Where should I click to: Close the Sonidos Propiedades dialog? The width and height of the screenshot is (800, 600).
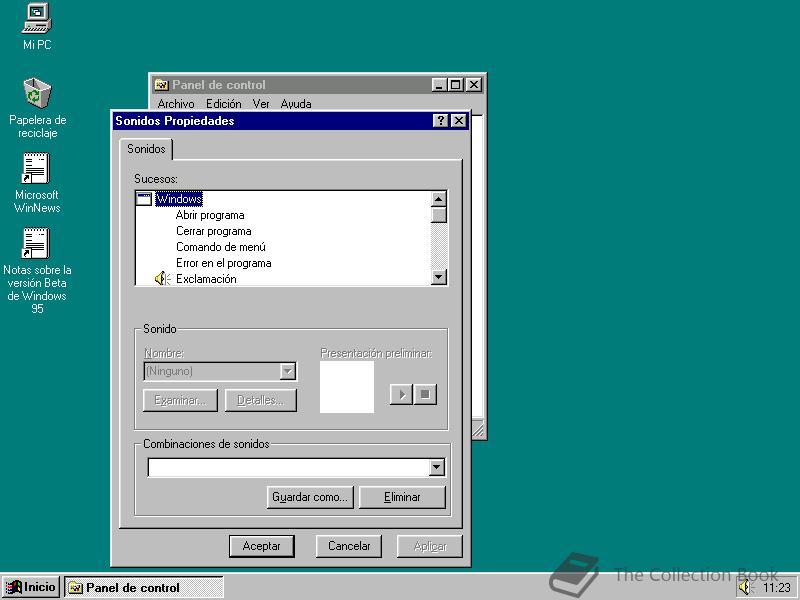459,121
